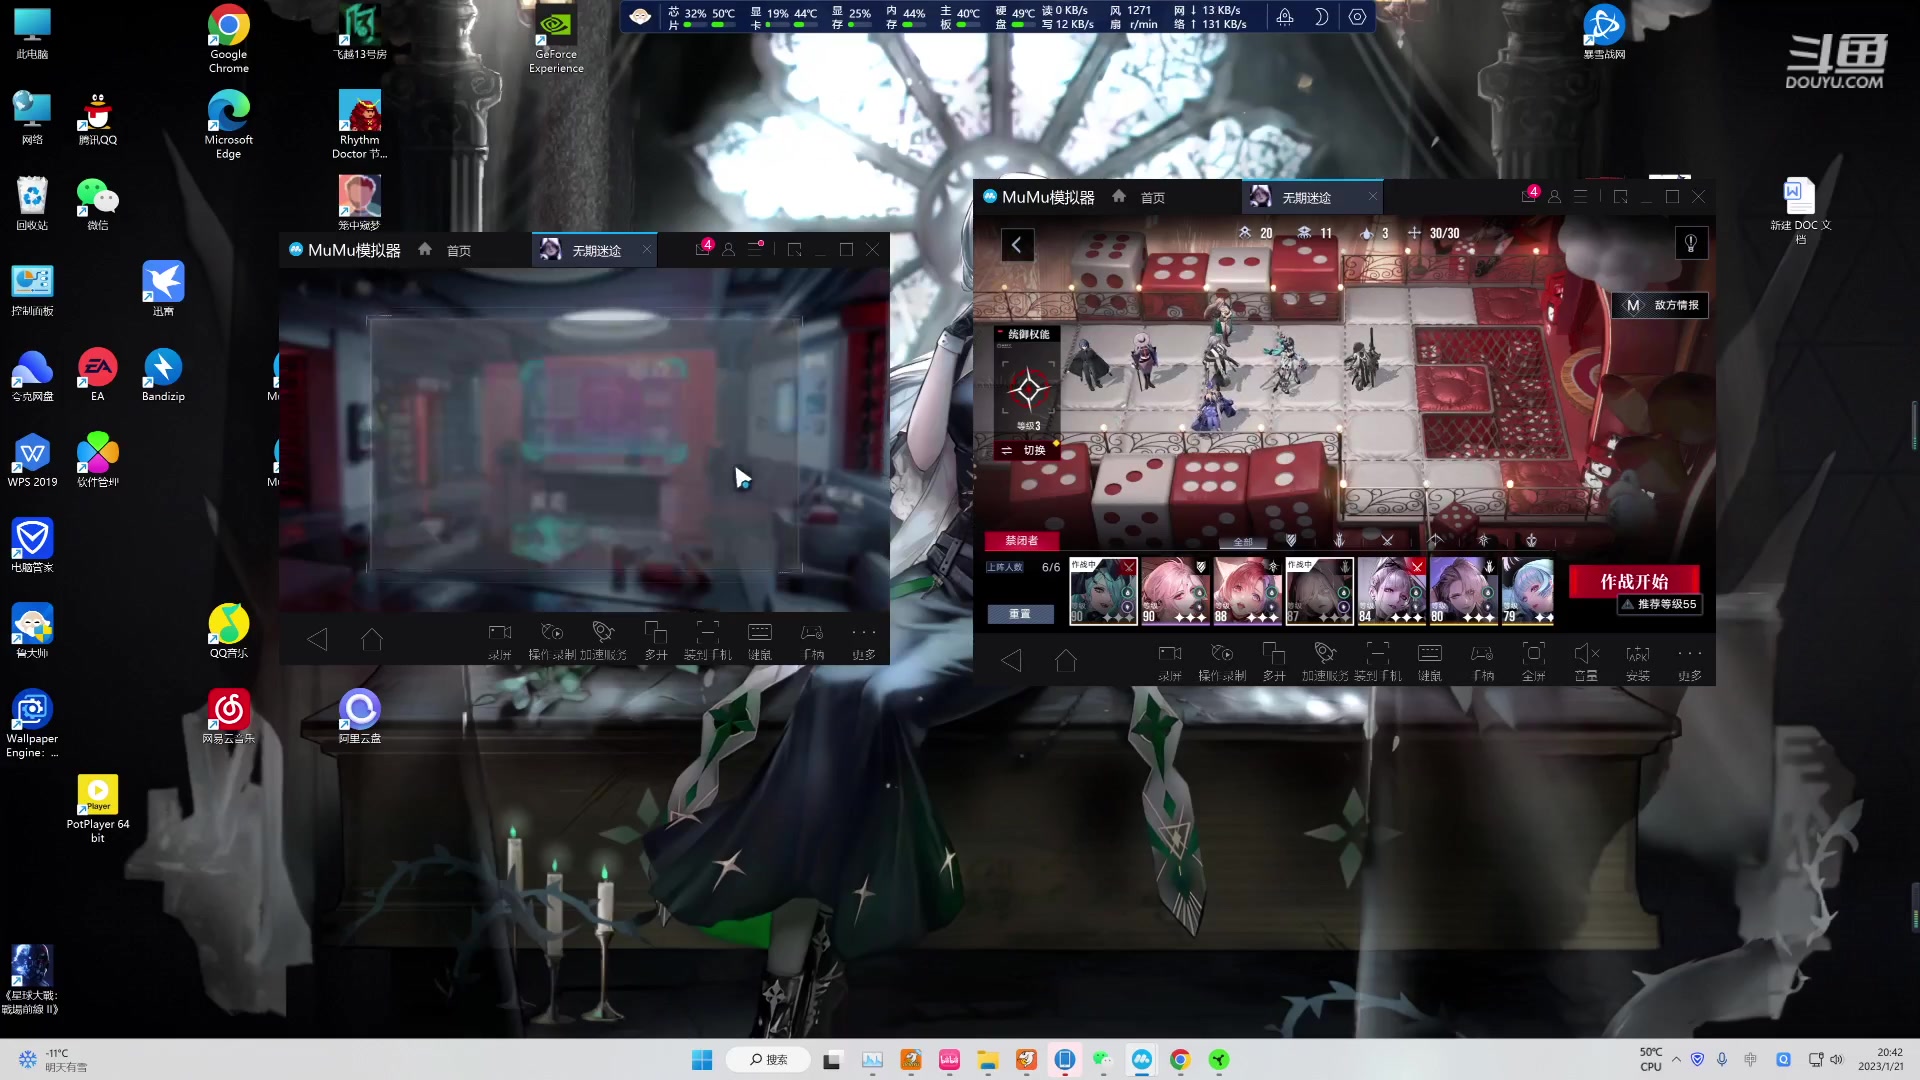
Task: Open acceleration service rocket in right MuMu window
Action: point(1326,662)
